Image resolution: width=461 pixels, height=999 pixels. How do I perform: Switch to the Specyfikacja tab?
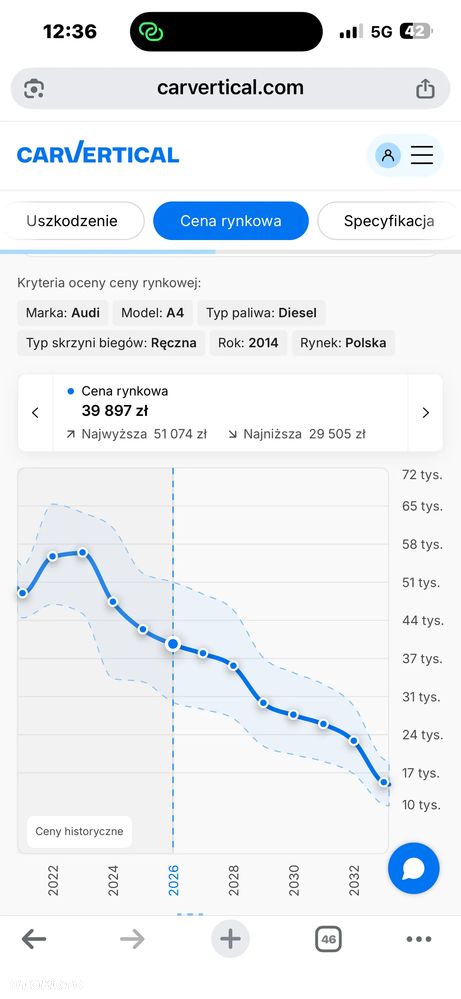pyautogui.click(x=388, y=221)
